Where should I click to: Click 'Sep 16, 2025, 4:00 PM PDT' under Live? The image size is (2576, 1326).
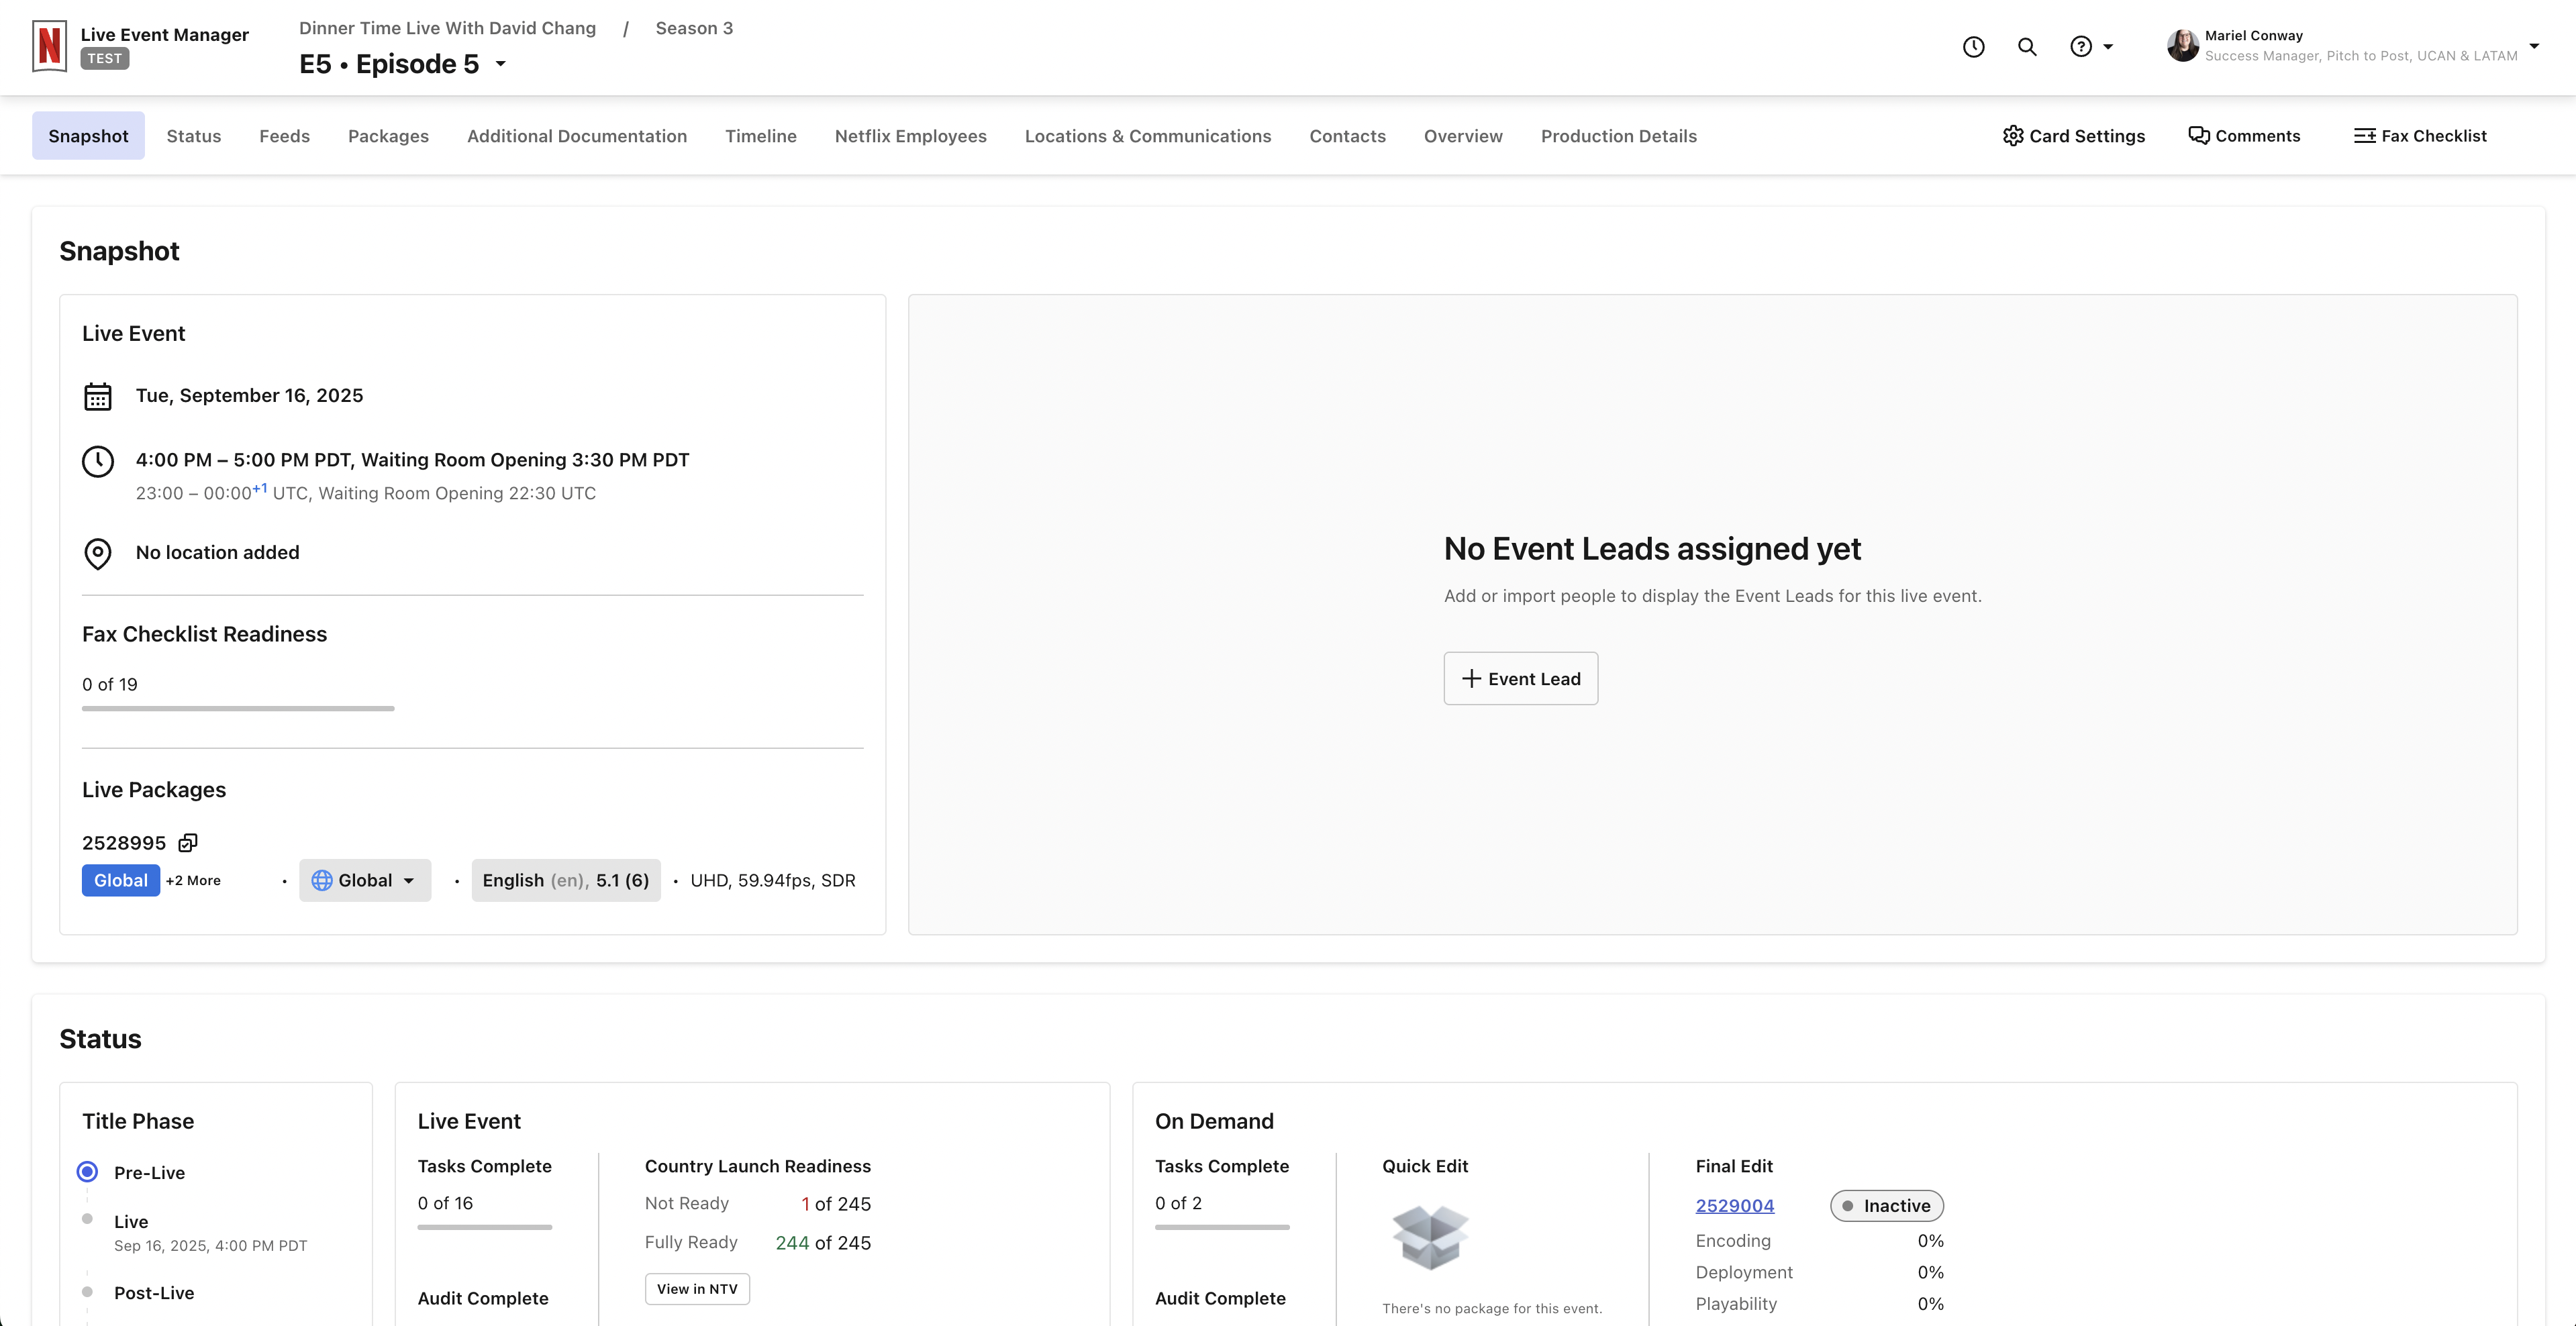coord(210,1245)
